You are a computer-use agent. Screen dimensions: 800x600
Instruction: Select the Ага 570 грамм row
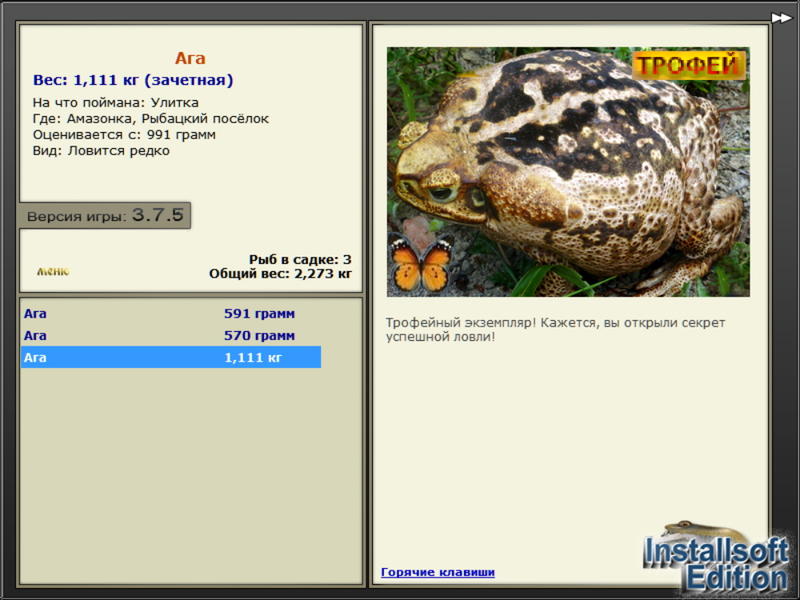171,335
